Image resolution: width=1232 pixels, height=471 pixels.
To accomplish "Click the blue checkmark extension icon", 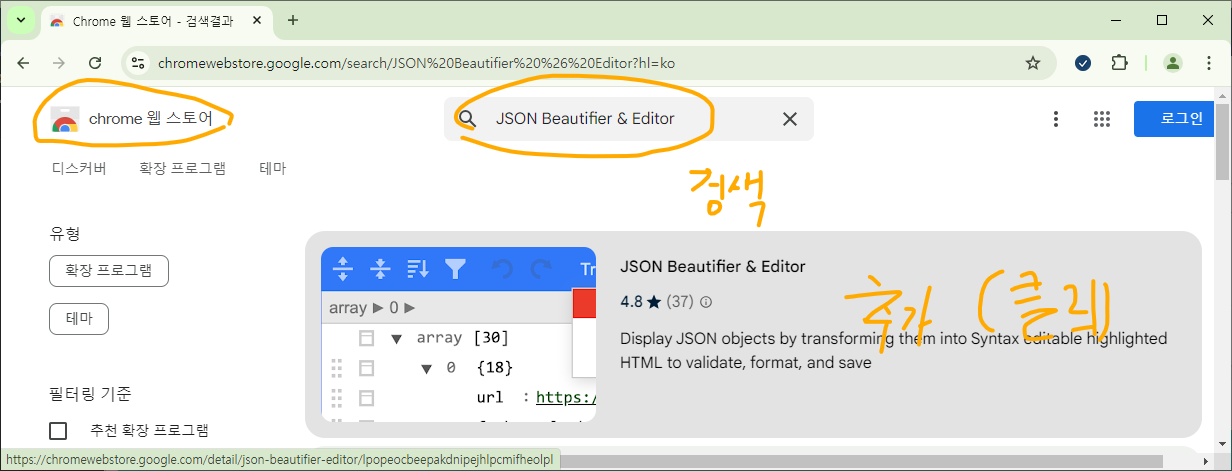I will tap(1083, 63).
